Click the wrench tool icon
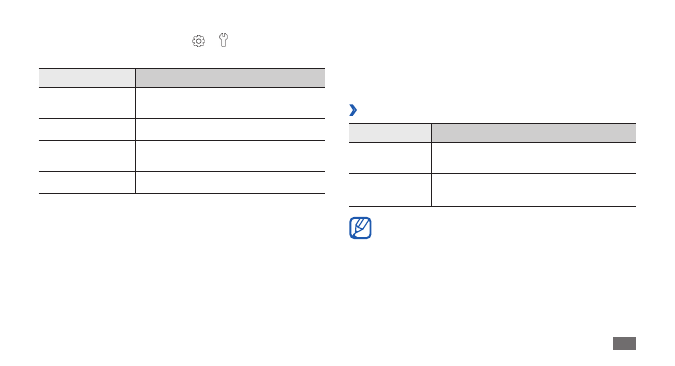The width and height of the screenshot is (675, 366). coord(223,40)
